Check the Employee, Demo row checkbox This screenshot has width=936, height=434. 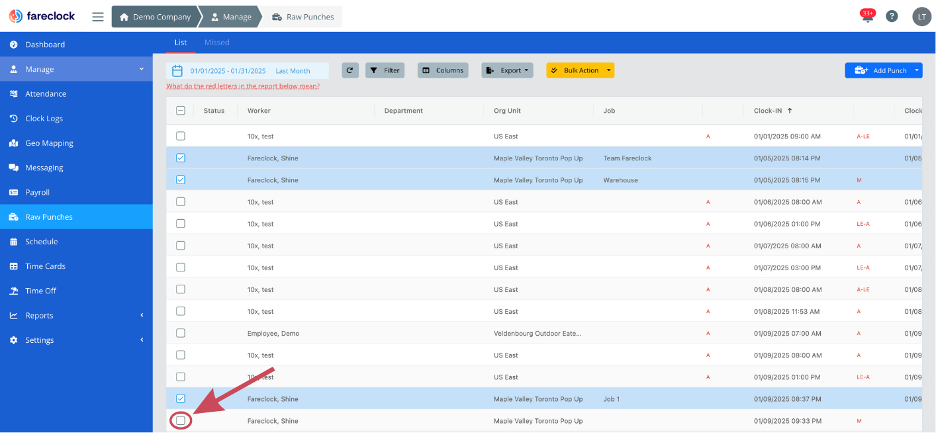point(181,333)
